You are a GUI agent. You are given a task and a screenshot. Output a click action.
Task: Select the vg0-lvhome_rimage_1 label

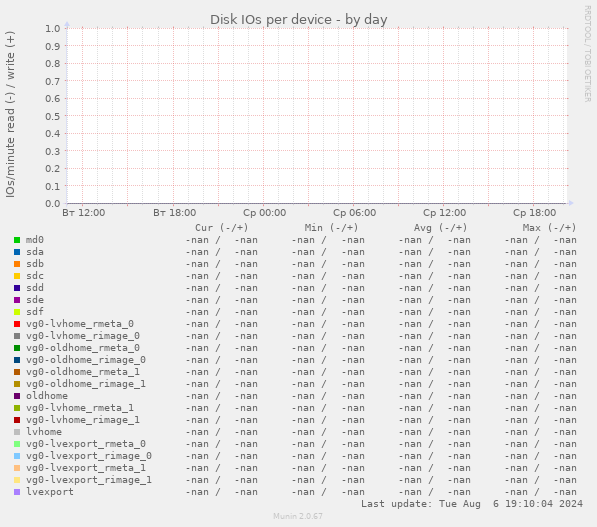[x=83, y=420]
